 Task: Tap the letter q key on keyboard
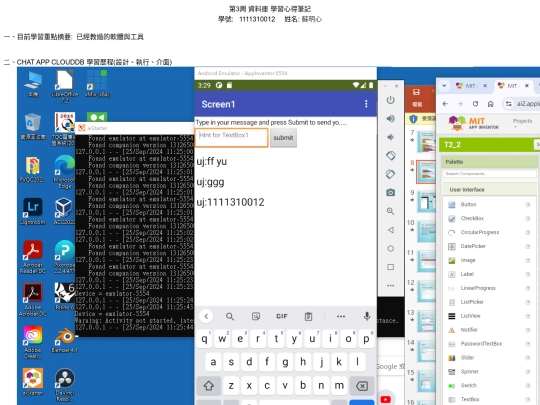click(x=204, y=339)
